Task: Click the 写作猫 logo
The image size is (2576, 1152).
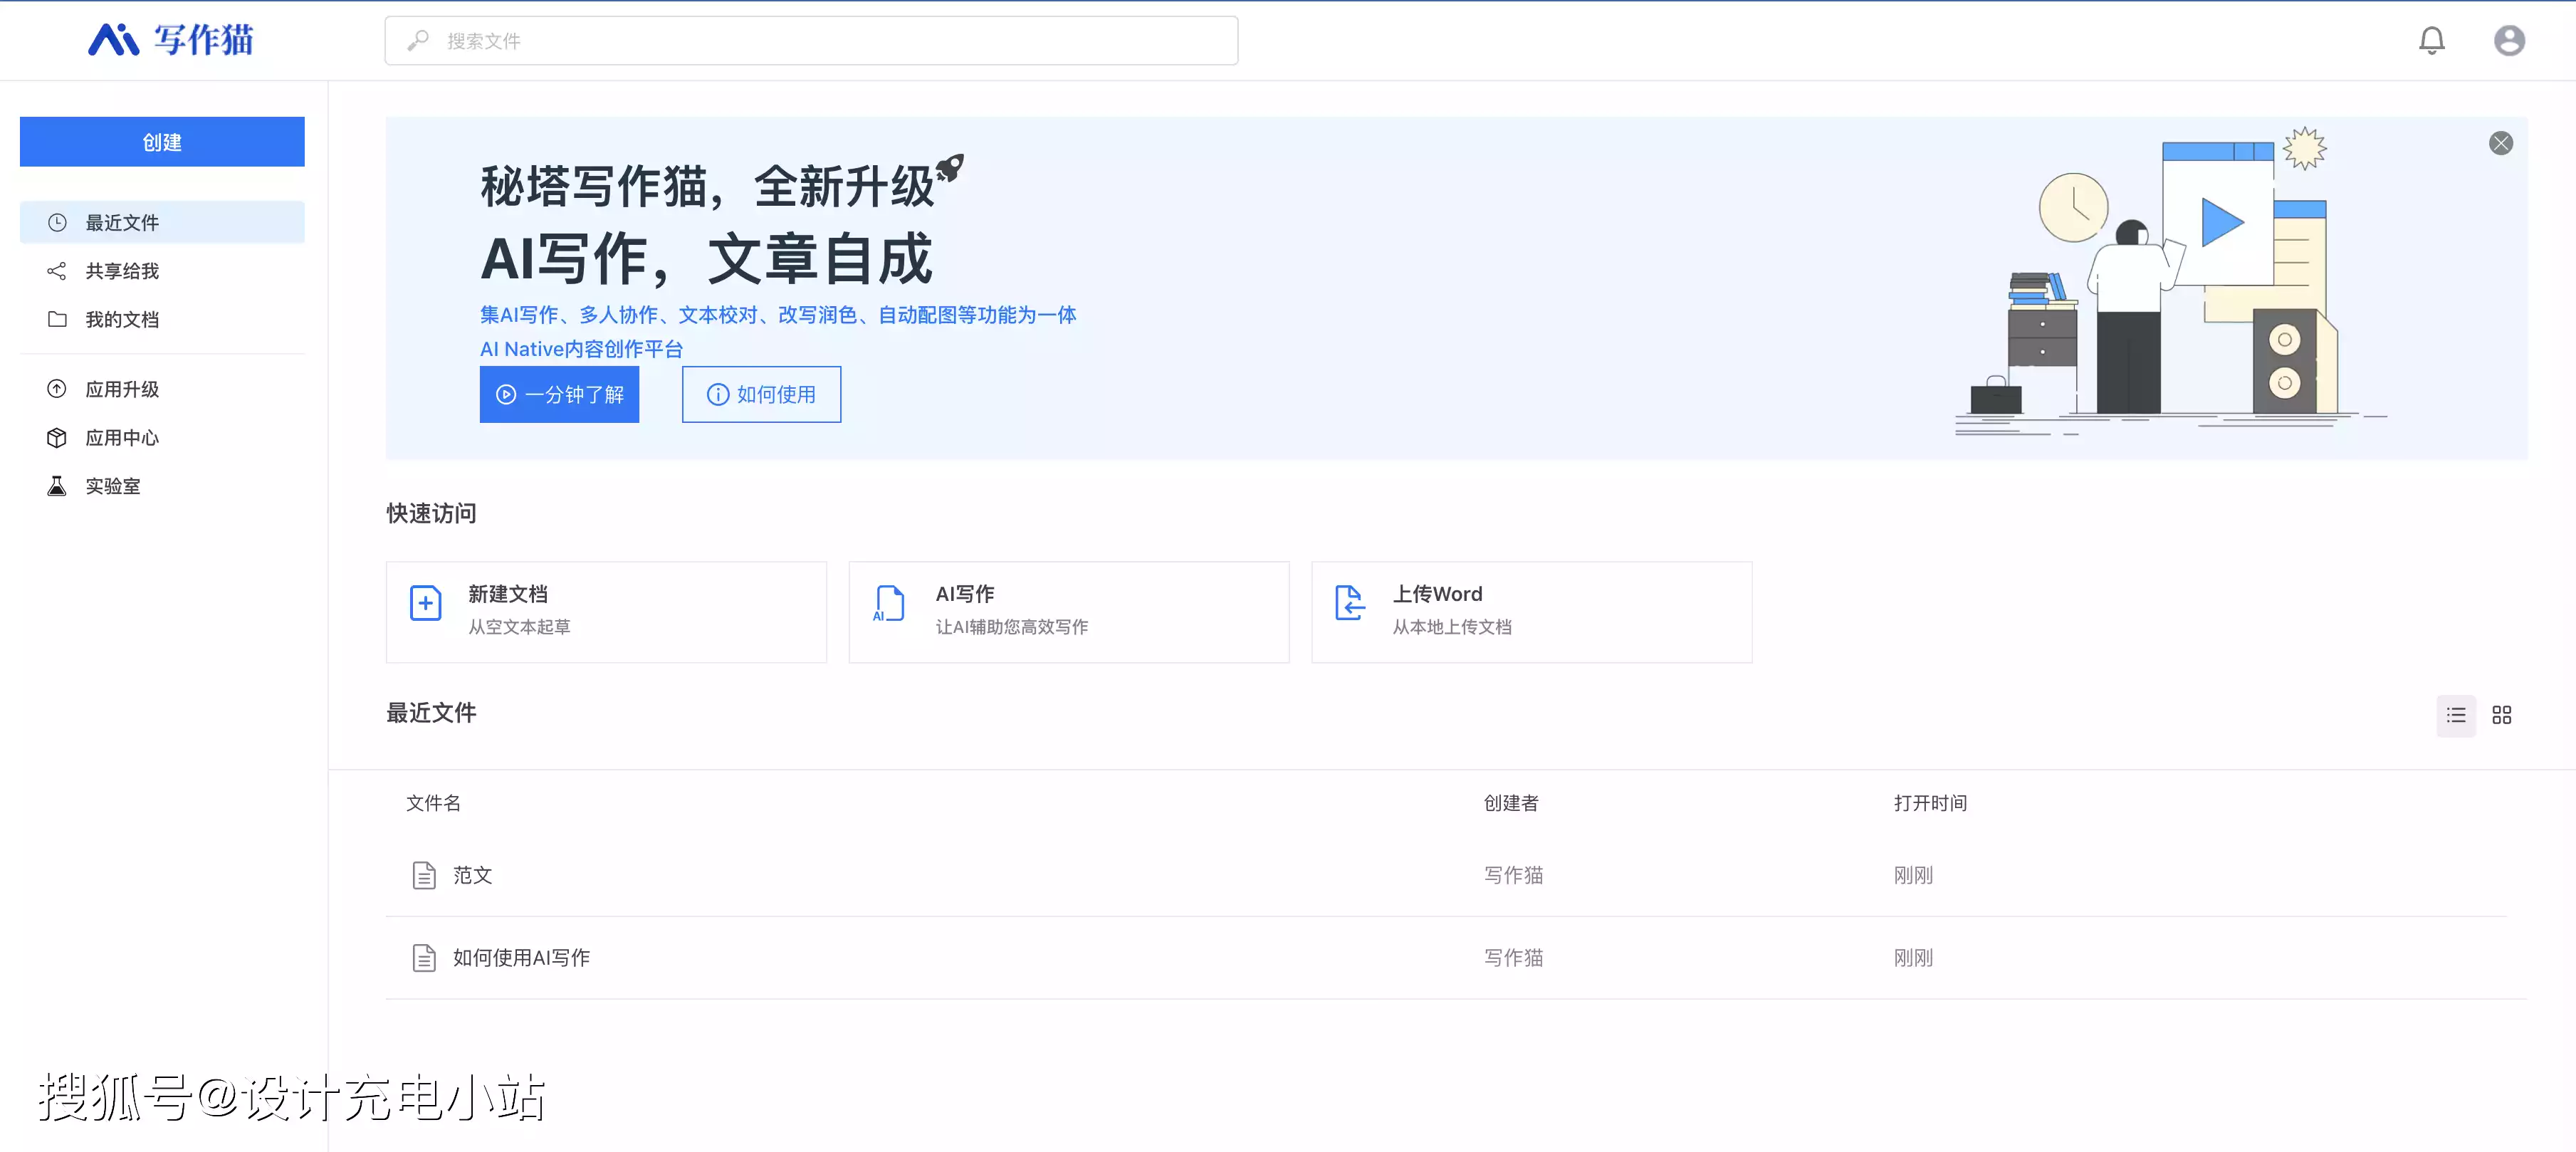Action: [x=171, y=40]
